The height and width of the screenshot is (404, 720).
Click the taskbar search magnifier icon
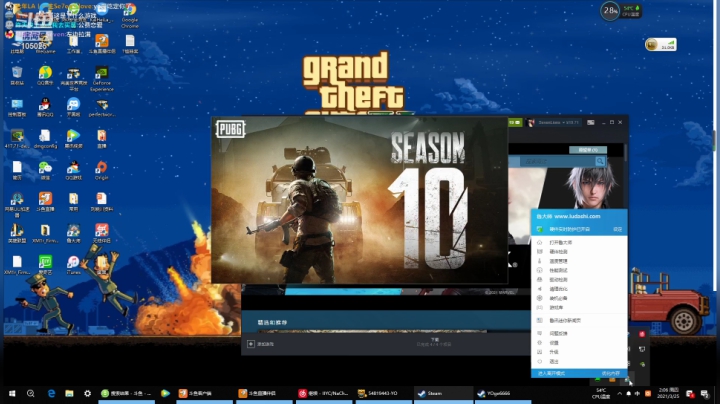click(x=31, y=393)
